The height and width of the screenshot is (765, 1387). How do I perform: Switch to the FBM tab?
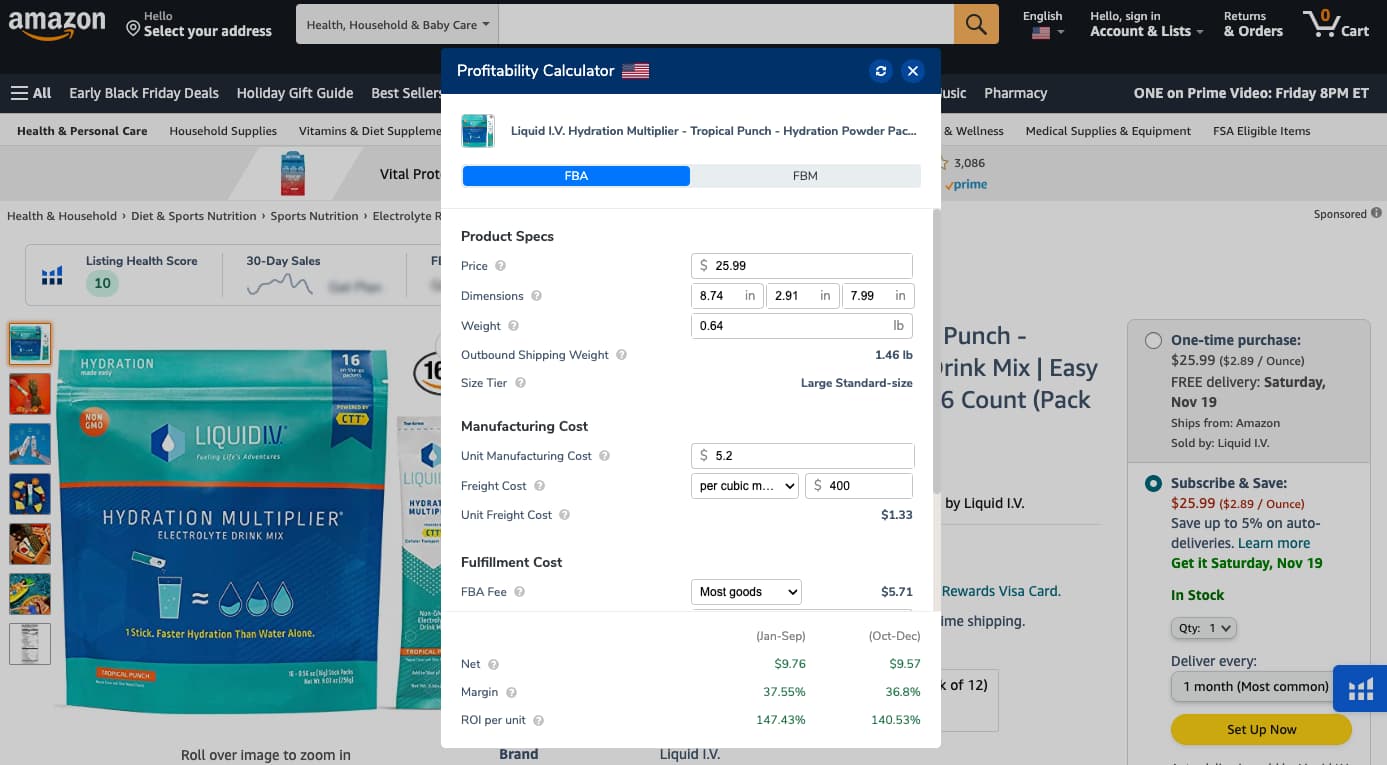click(805, 176)
